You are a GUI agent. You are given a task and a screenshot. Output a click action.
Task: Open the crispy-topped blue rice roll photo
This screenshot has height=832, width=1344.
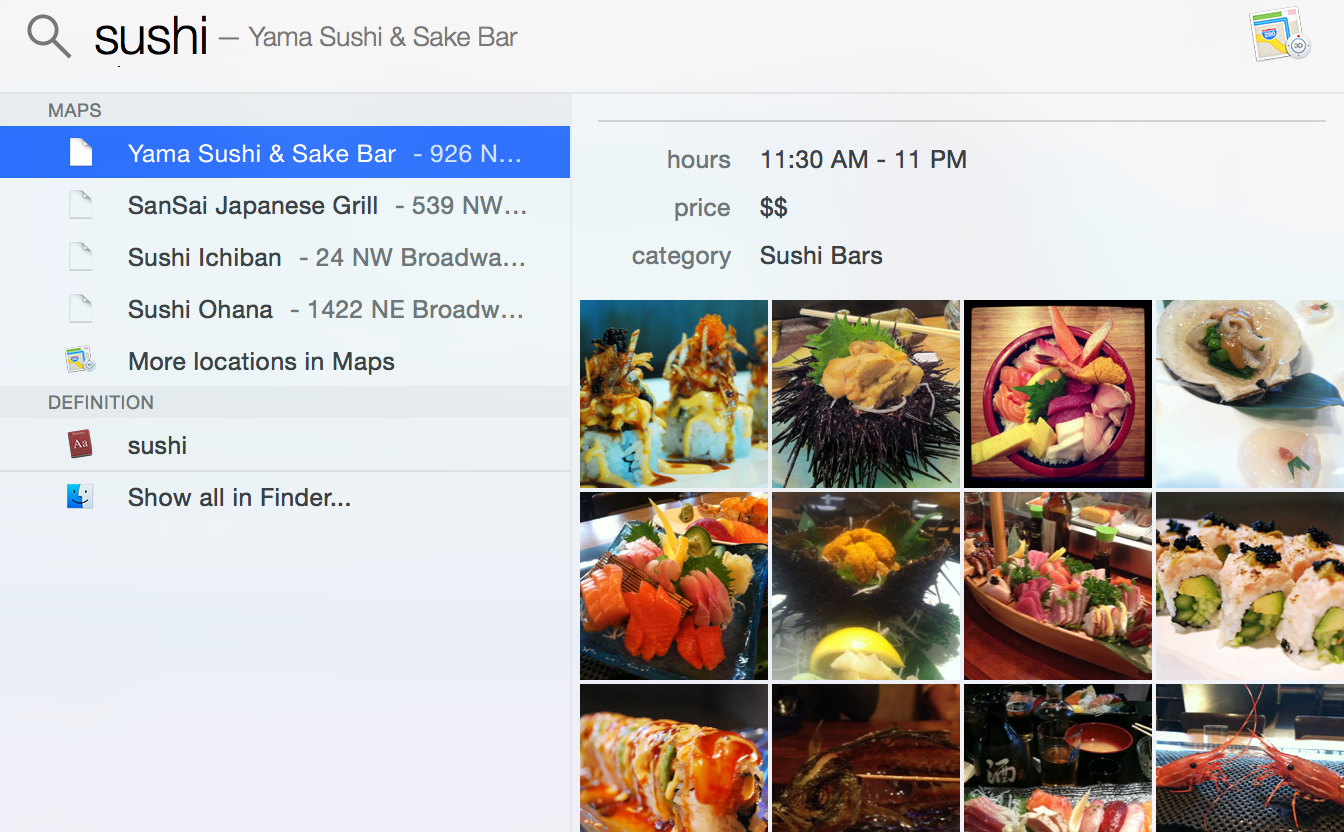(x=674, y=394)
